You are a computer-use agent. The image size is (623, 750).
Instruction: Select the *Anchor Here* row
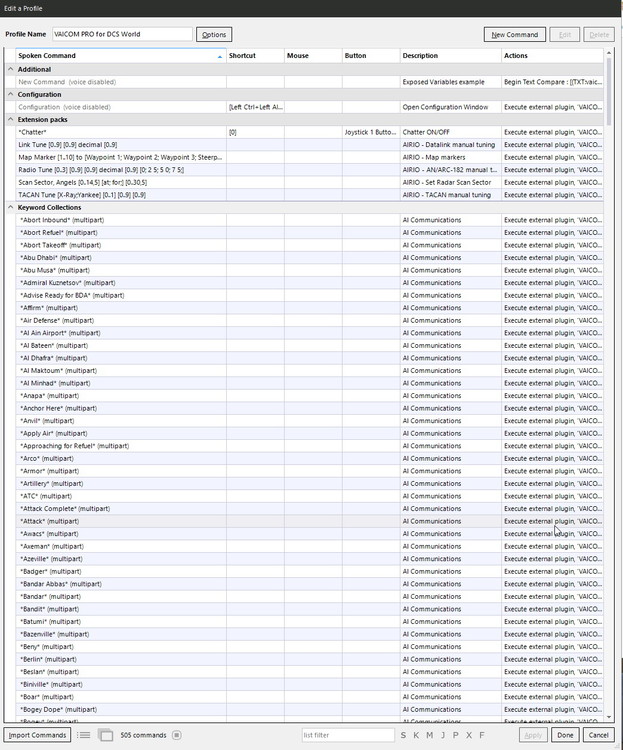click(310, 408)
